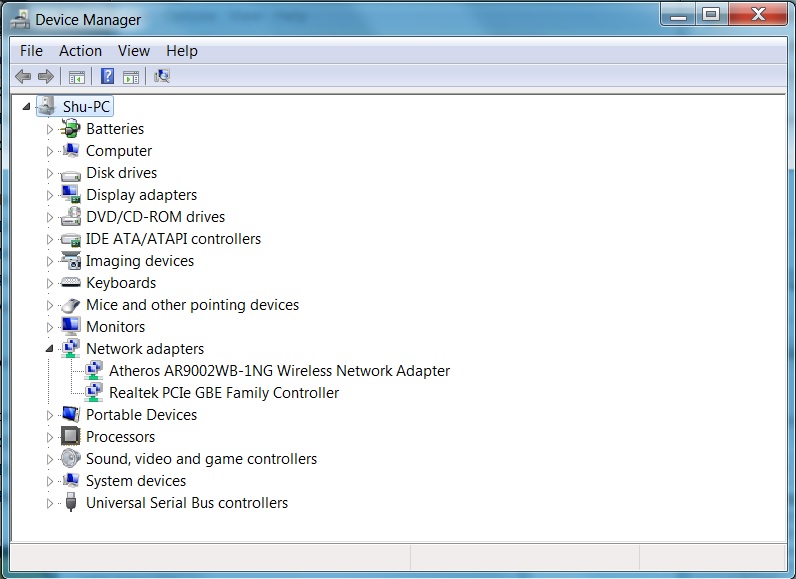Expand the Keyboards node arrow

(x=50, y=283)
